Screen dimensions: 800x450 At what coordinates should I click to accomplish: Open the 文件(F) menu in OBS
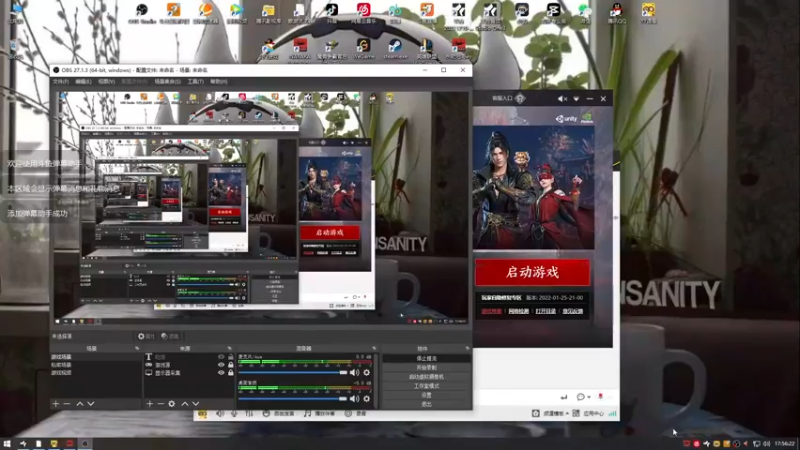click(x=60, y=82)
